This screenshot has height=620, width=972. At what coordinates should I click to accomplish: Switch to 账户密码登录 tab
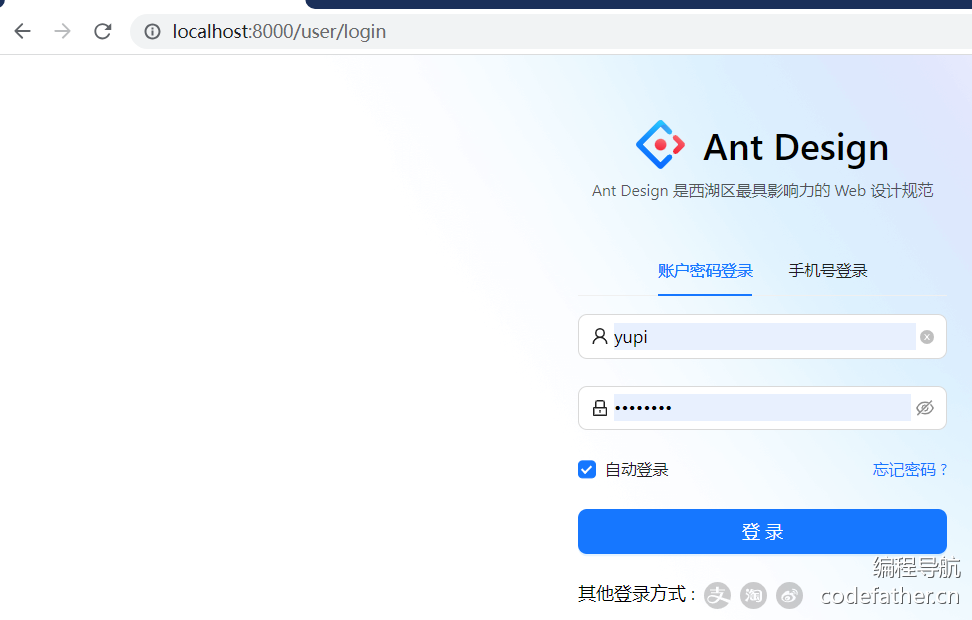coord(705,271)
